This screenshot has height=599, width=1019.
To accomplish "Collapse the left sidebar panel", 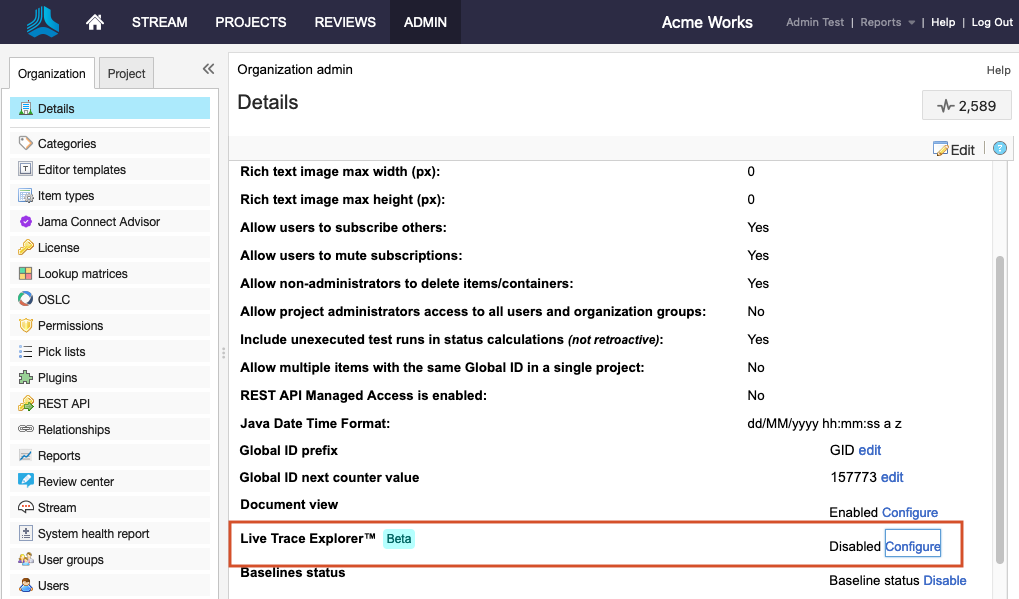I will [208, 69].
